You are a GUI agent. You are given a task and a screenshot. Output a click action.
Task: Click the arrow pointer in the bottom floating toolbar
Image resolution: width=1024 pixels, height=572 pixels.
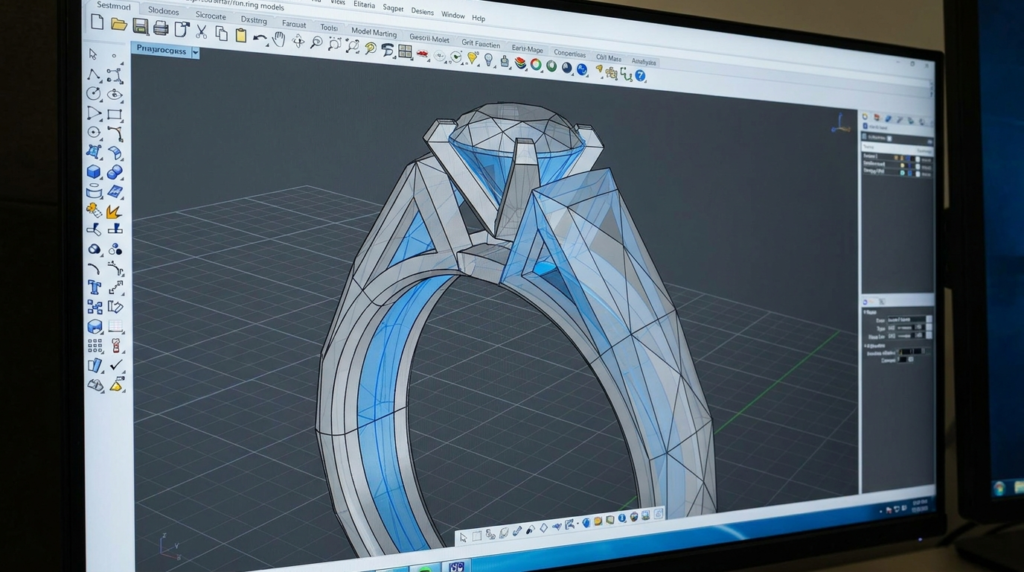pyautogui.click(x=463, y=537)
